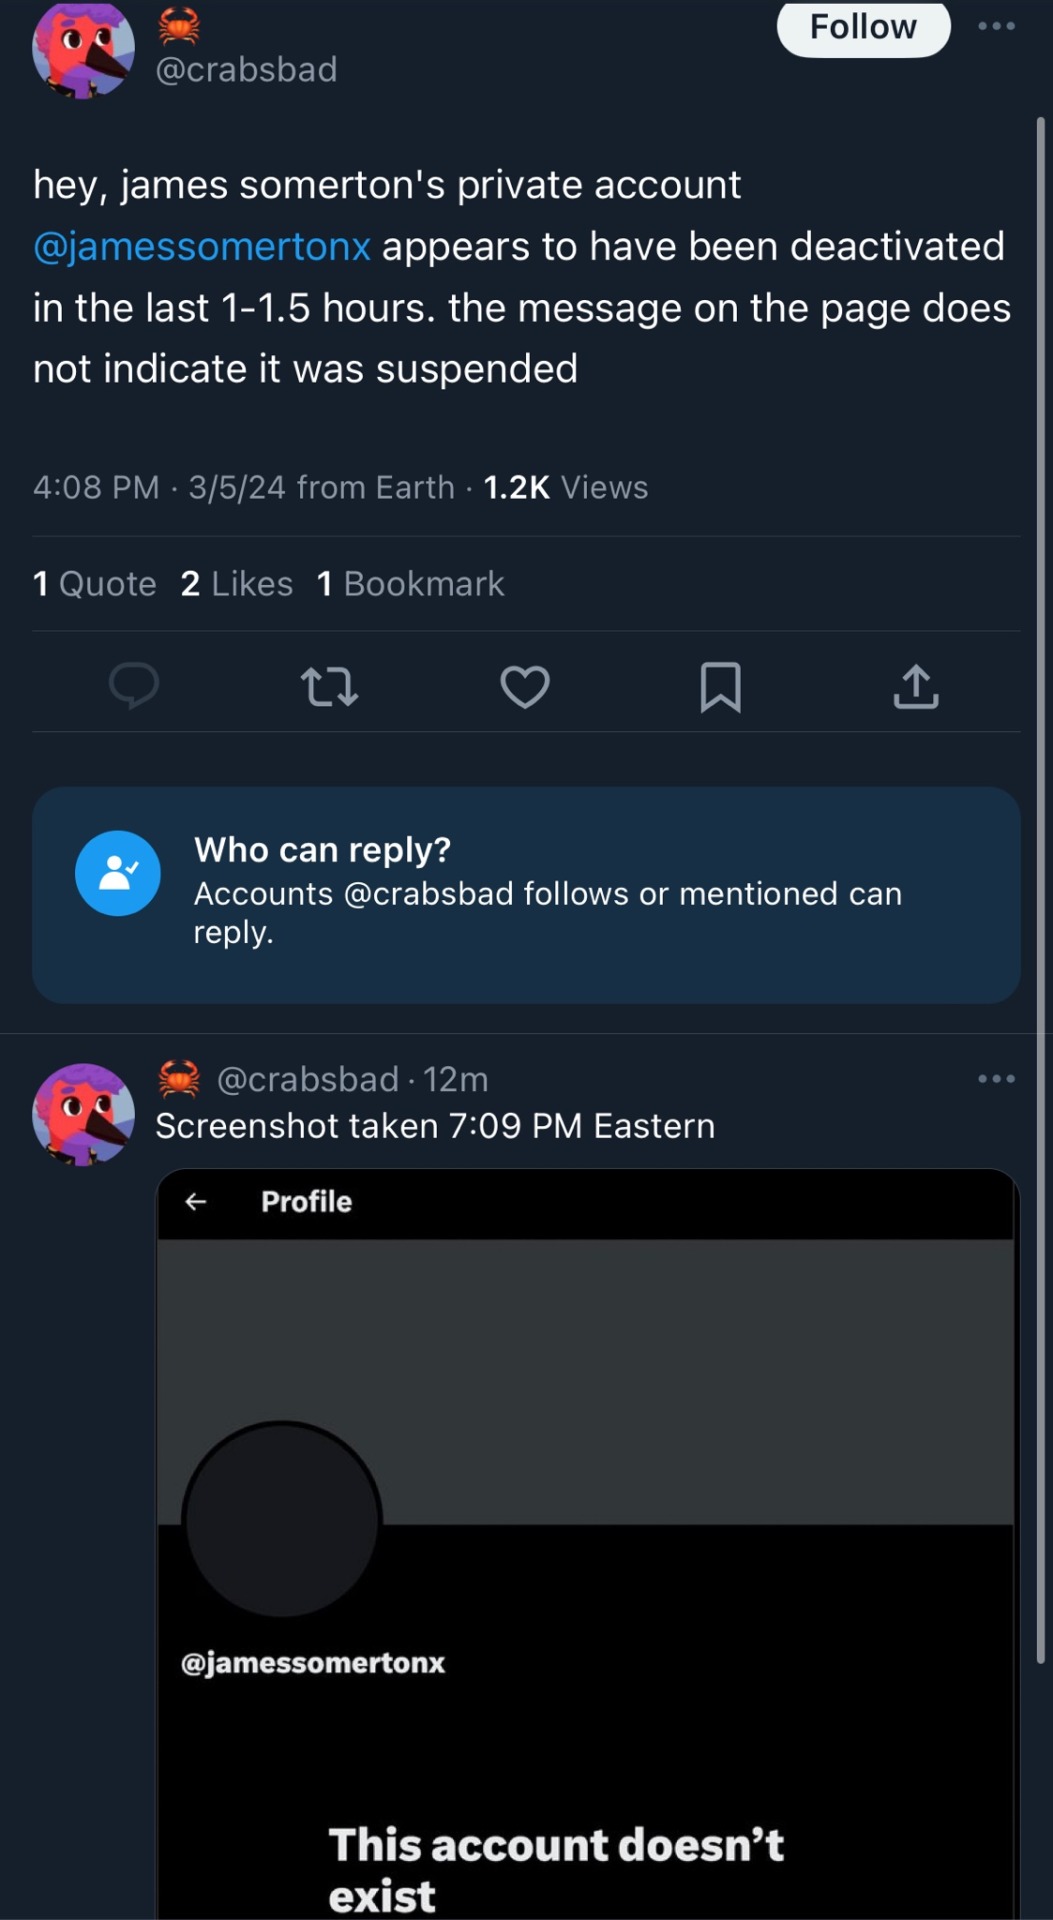Open the @jamessomertonx mention link

(202, 246)
